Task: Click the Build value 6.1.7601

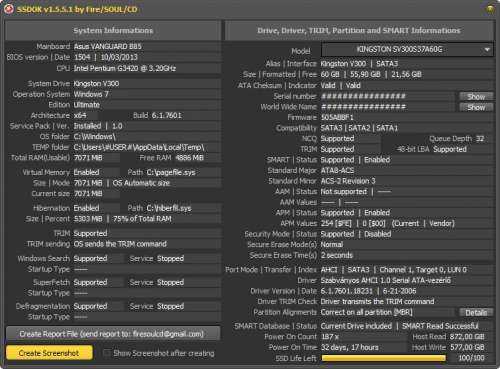Action: point(167,115)
